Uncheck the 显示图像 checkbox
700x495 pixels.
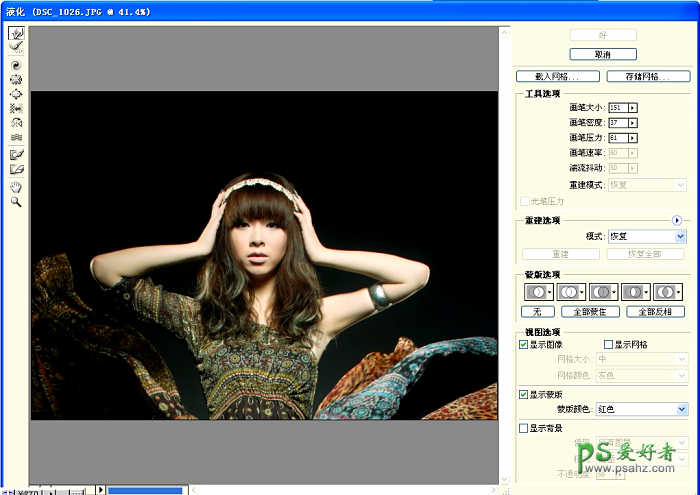click(x=524, y=344)
